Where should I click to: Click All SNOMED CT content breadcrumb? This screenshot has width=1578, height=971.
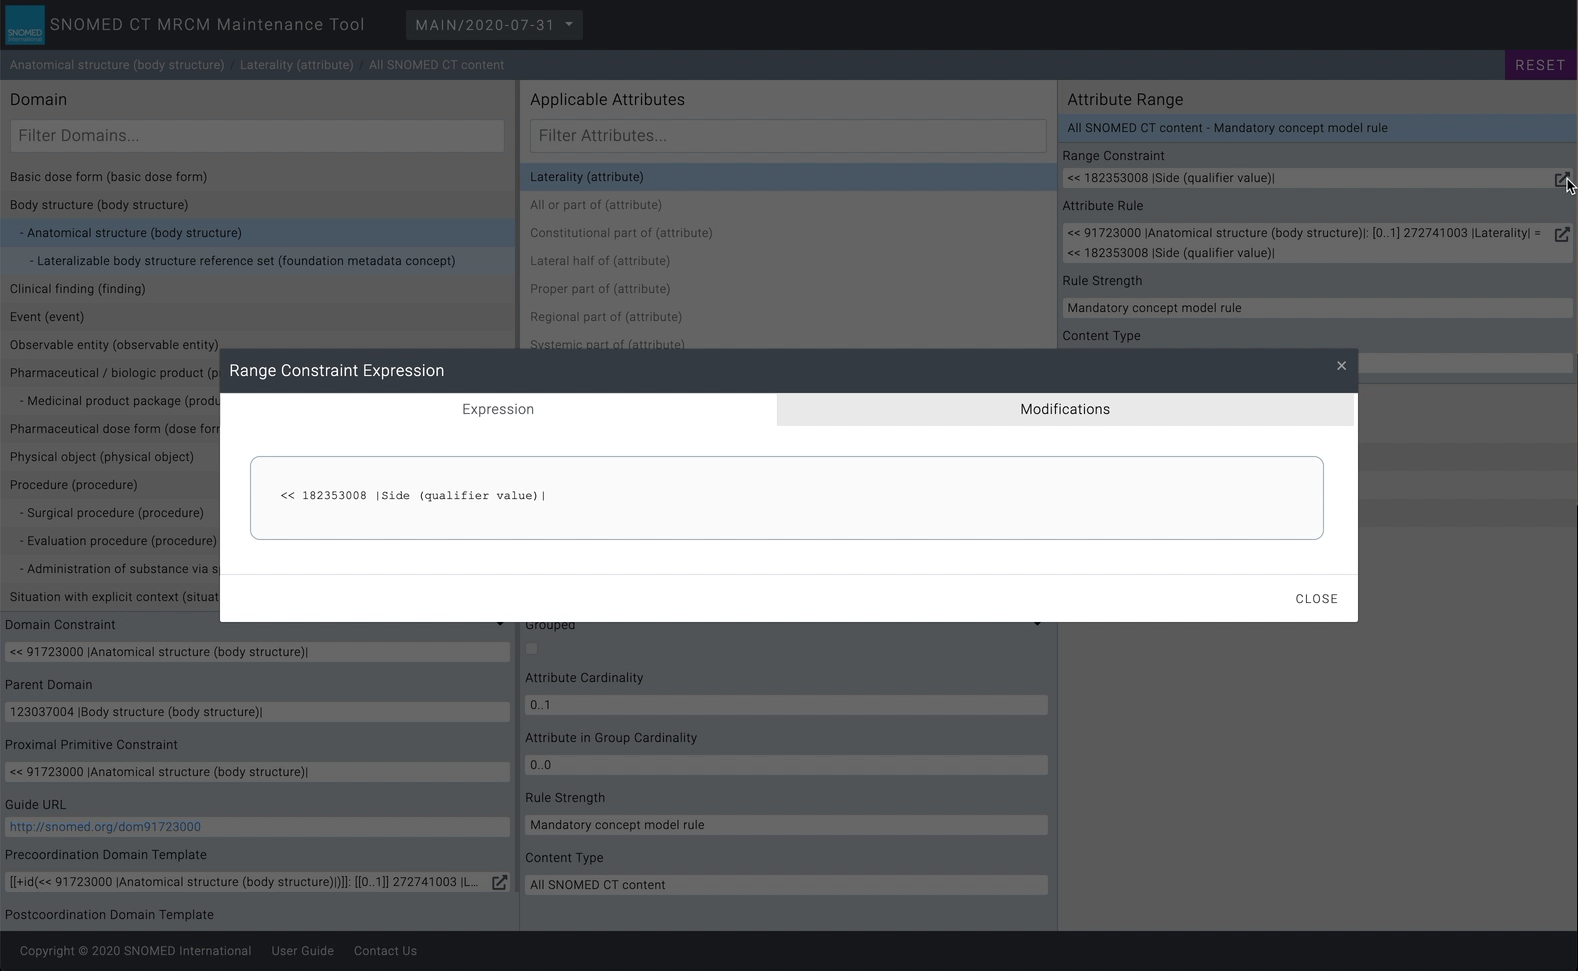tap(436, 65)
